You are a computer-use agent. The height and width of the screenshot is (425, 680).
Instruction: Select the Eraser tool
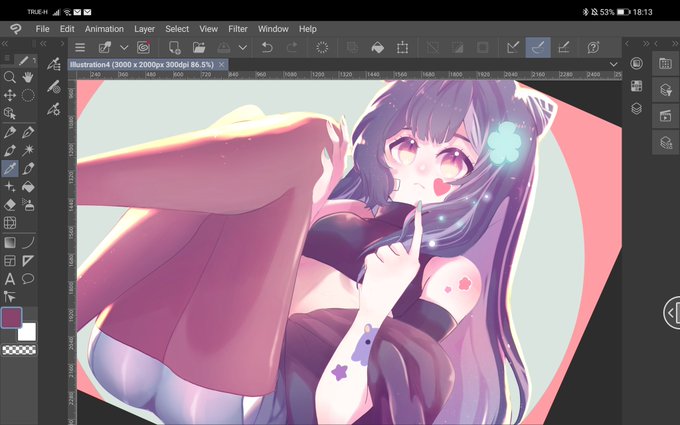pos(10,205)
